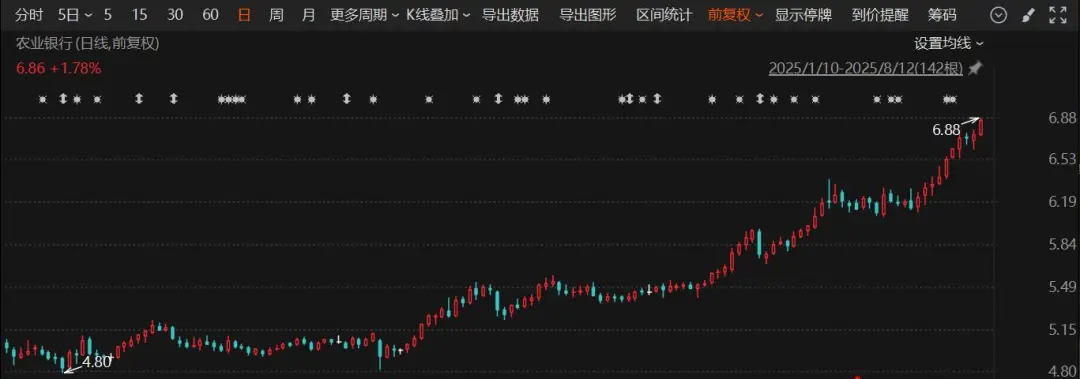Toggle the 筹码 chip distribution panel
The image size is (1080, 379).
coord(942,14)
